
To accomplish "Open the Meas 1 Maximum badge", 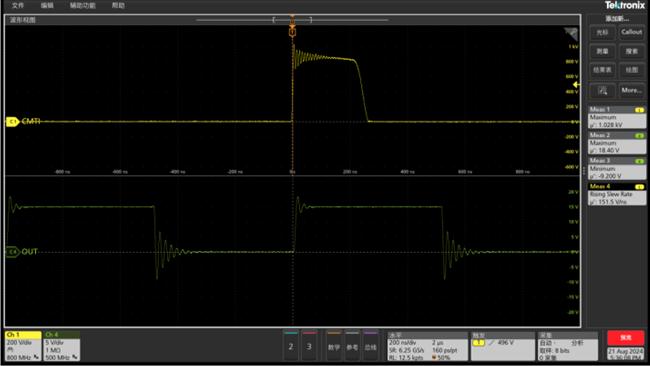I will coord(617,117).
